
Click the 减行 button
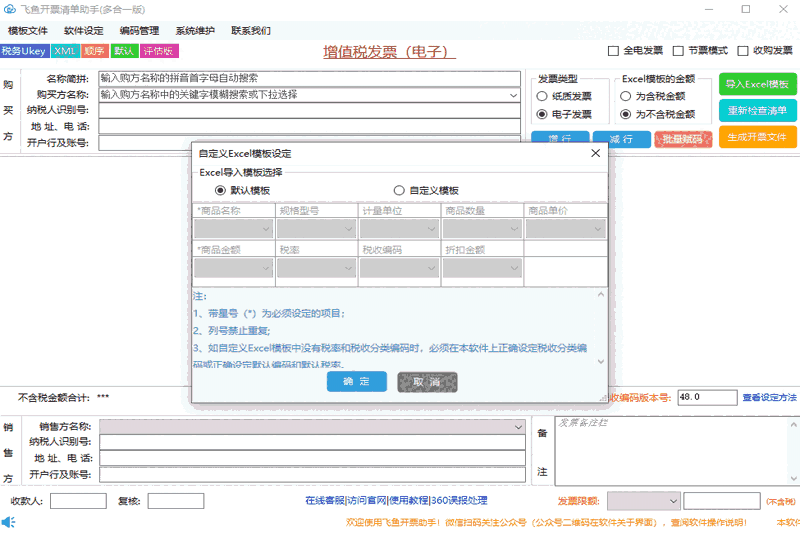(x=622, y=138)
